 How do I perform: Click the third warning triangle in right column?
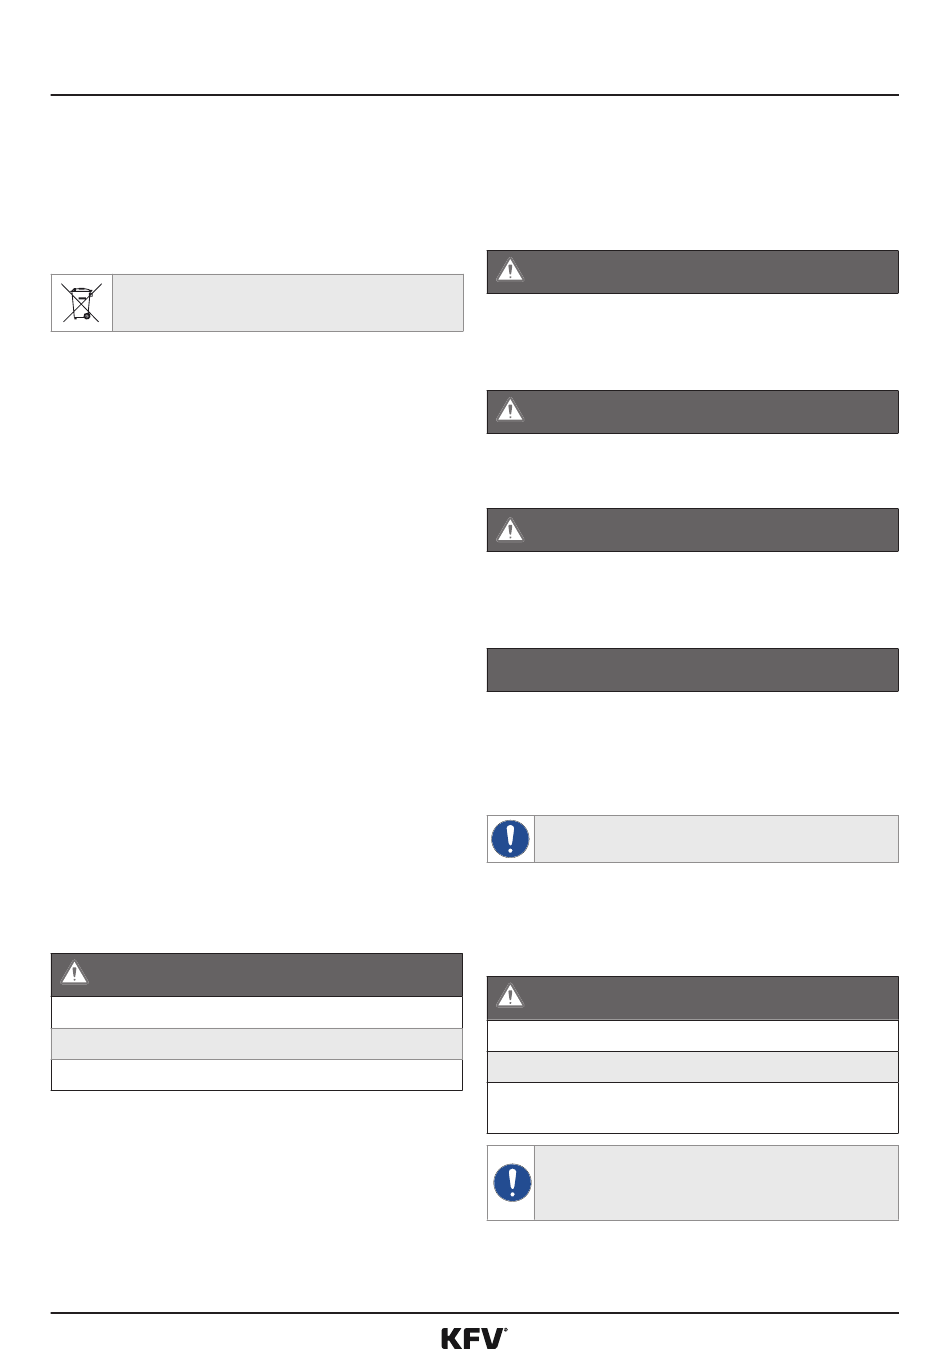click(510, 529)
